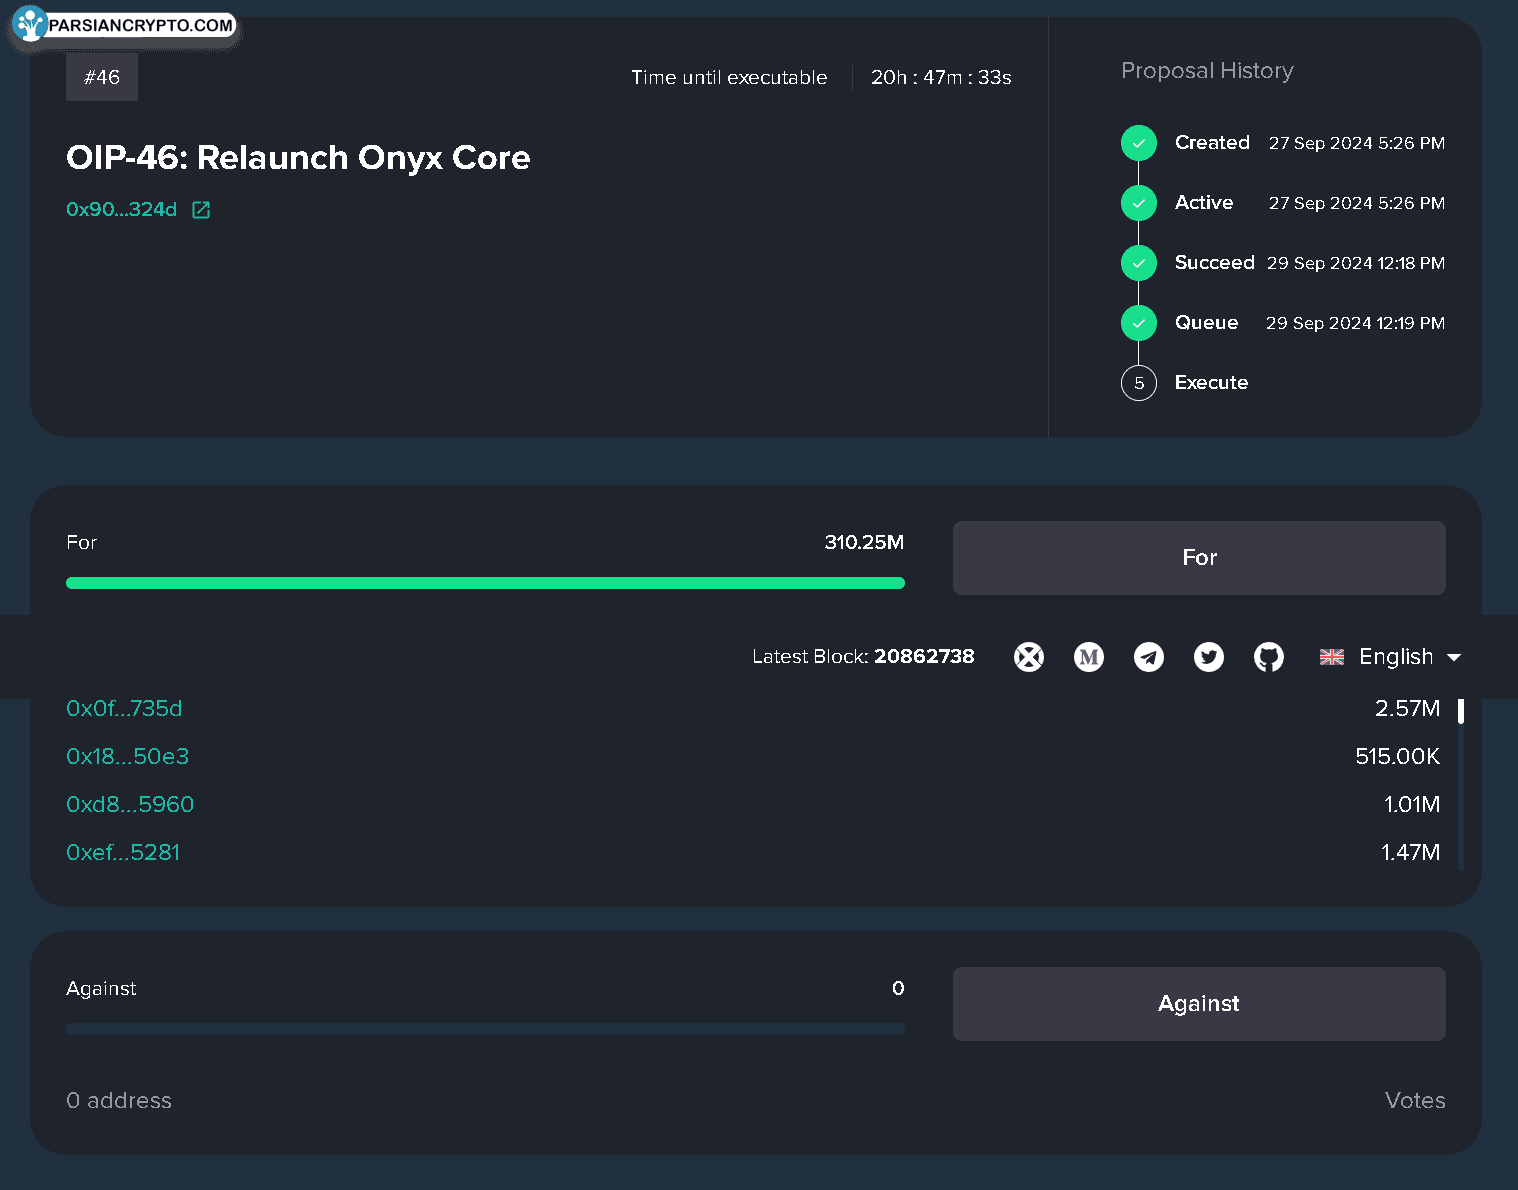Screen dimensions: 1518x1190
Task: Click the vote amount 2.57M
Action: click(x=1407, y=709)
